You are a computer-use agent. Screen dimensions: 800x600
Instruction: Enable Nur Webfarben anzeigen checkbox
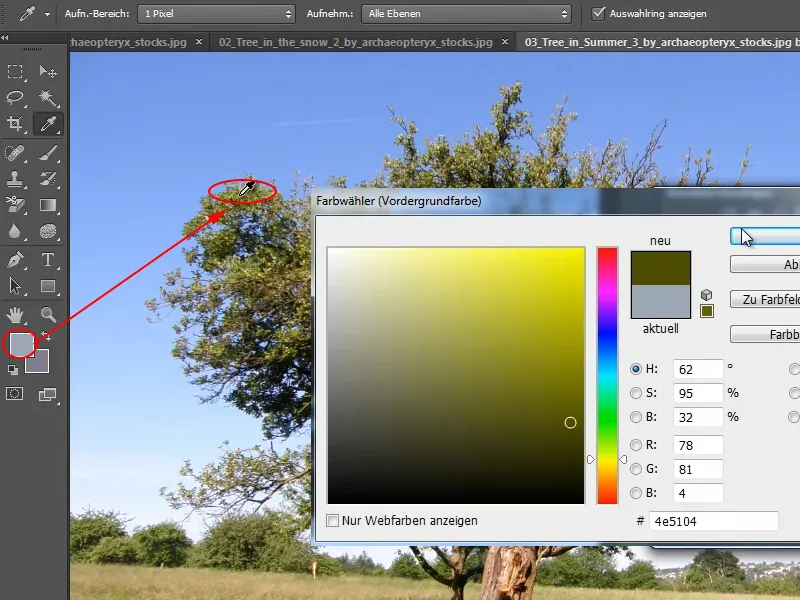(x=332, y=520)
